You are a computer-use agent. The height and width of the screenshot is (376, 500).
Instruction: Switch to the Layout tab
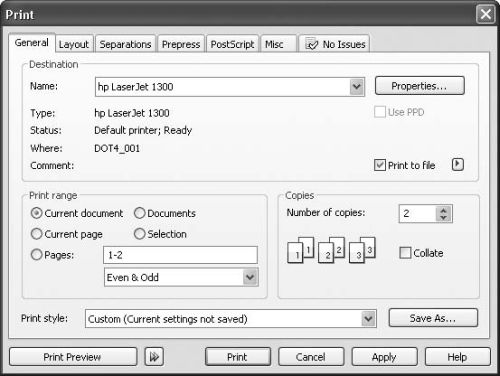tap(74, 44)
